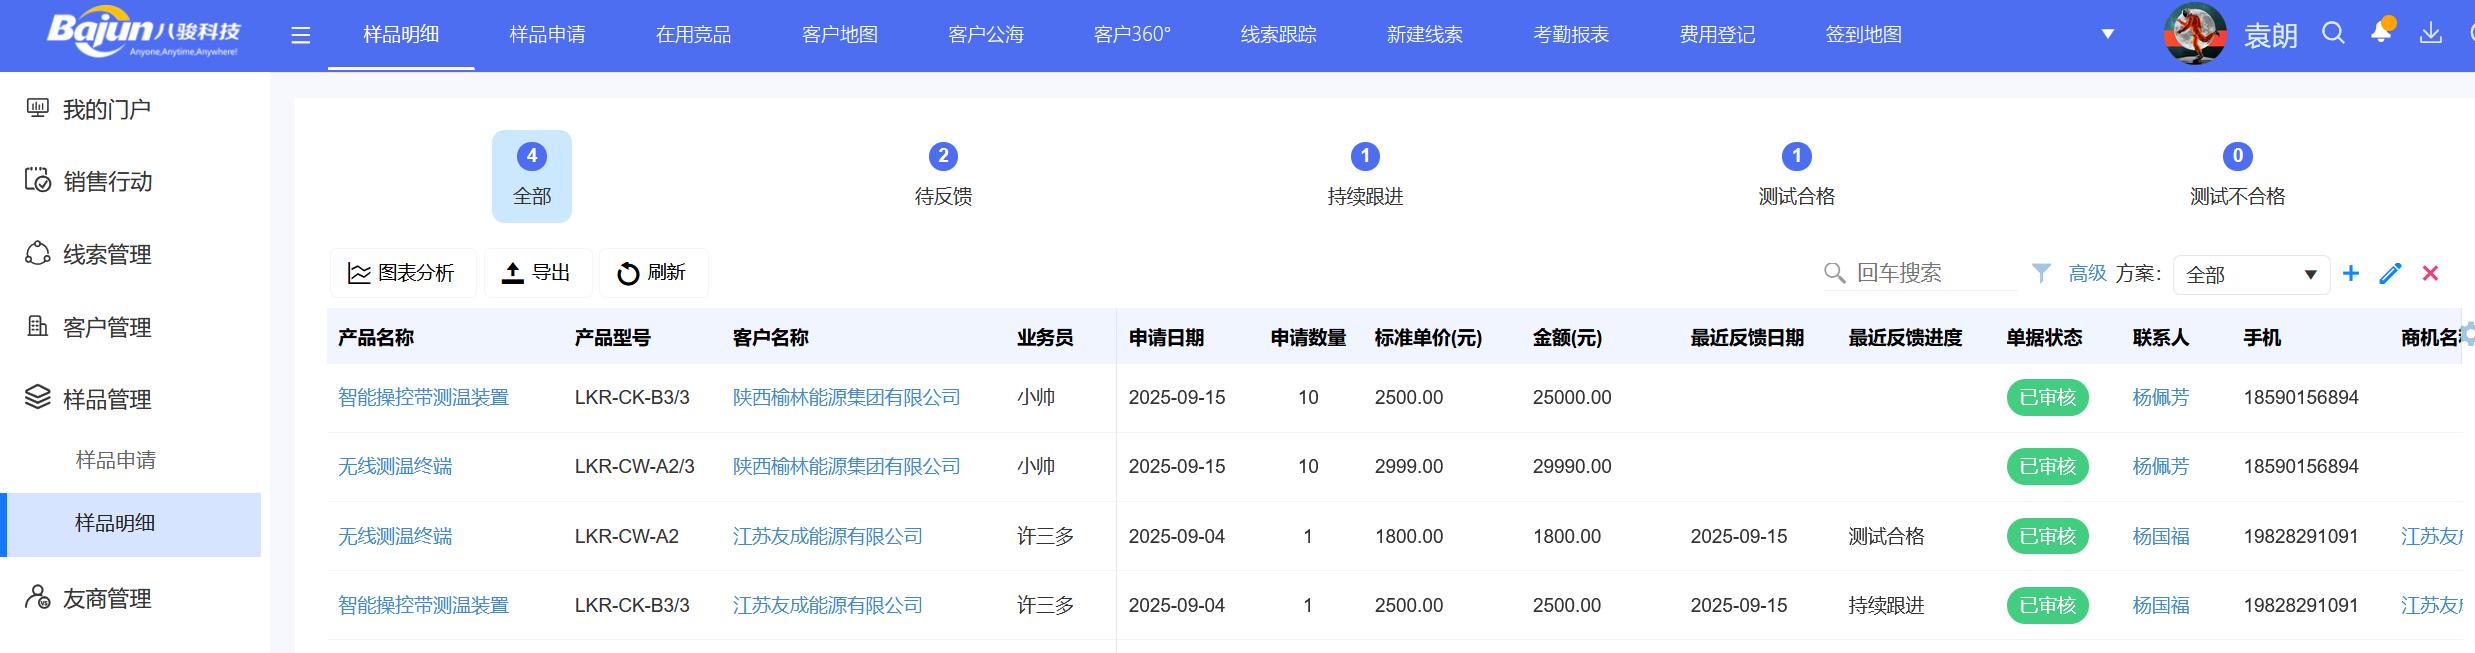Switch to the 客户地图 tab
Screen dimensions: 2475x653
(839, 35)
